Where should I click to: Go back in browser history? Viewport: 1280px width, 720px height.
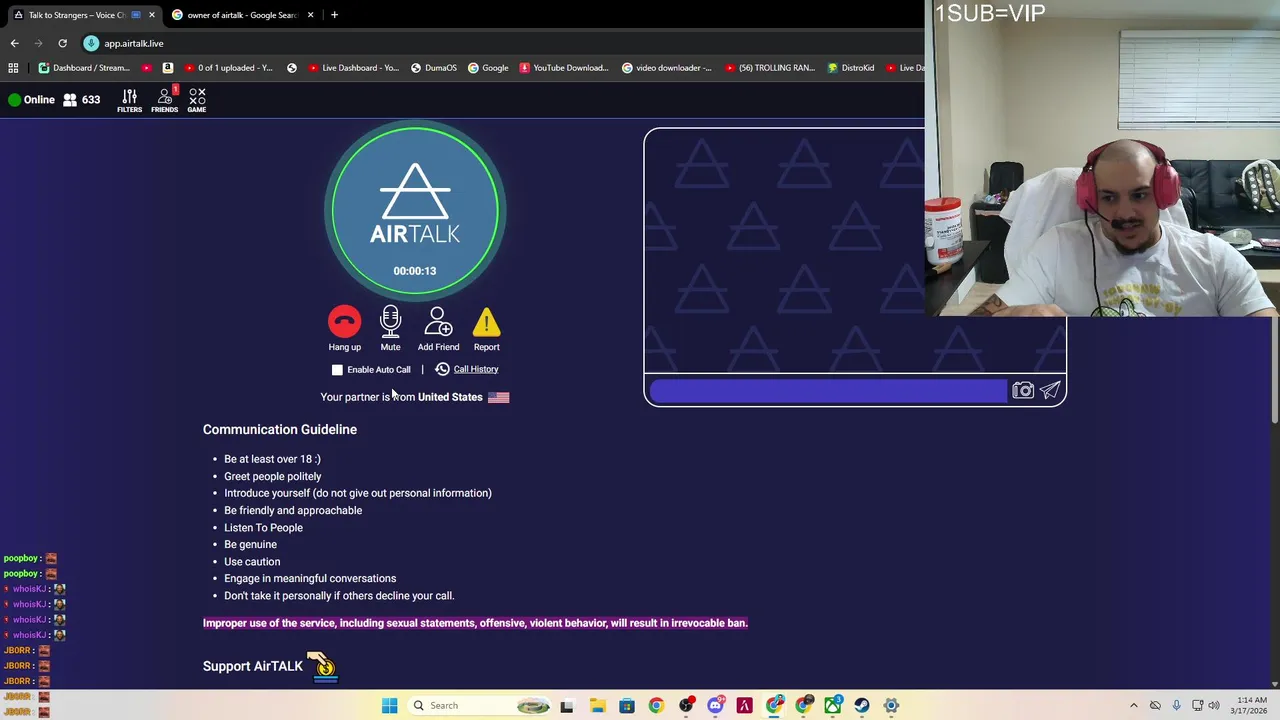point(14,43)
